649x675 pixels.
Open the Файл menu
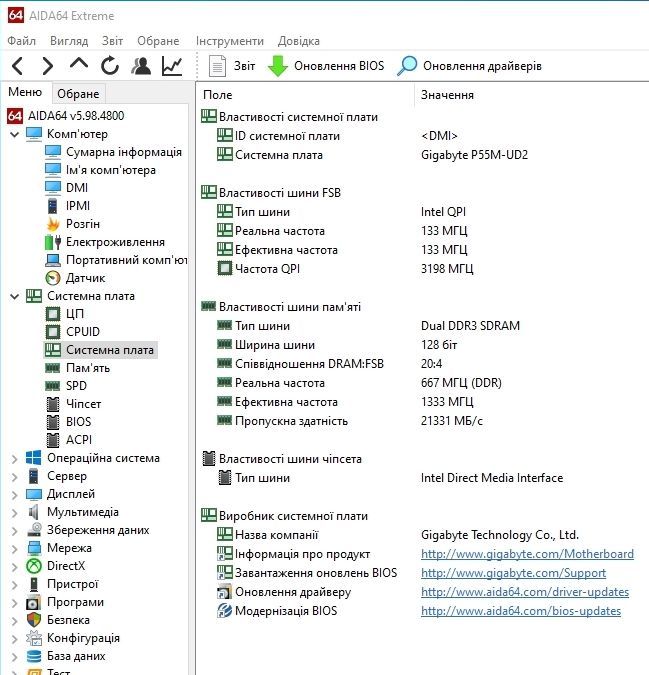point(22,41)
